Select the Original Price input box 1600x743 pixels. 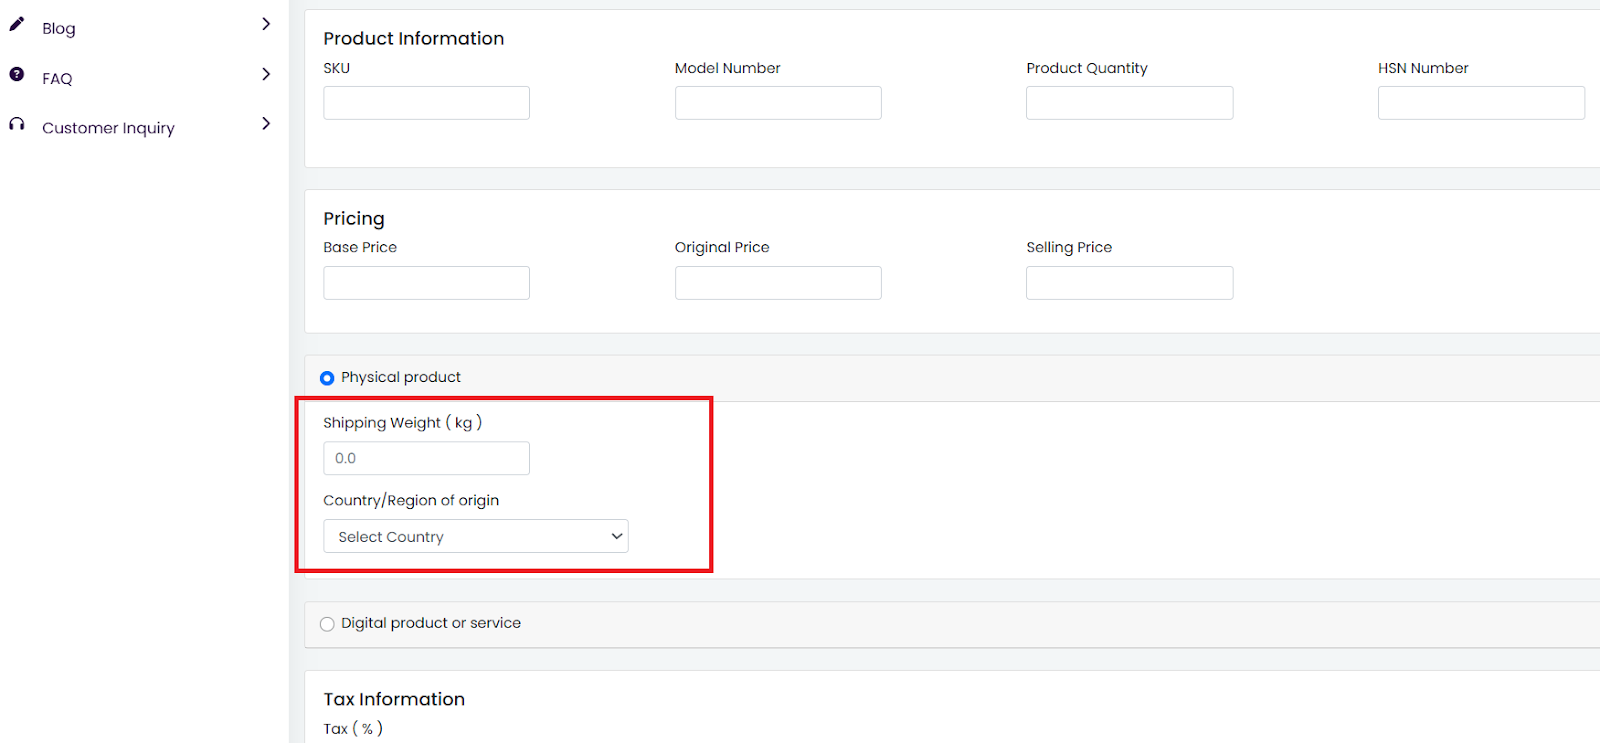(778, 283)
